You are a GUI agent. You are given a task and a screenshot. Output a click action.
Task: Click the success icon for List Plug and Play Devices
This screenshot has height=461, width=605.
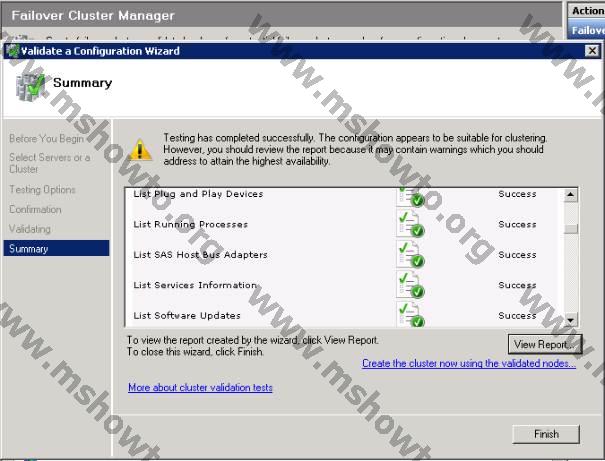coord(411,197)
